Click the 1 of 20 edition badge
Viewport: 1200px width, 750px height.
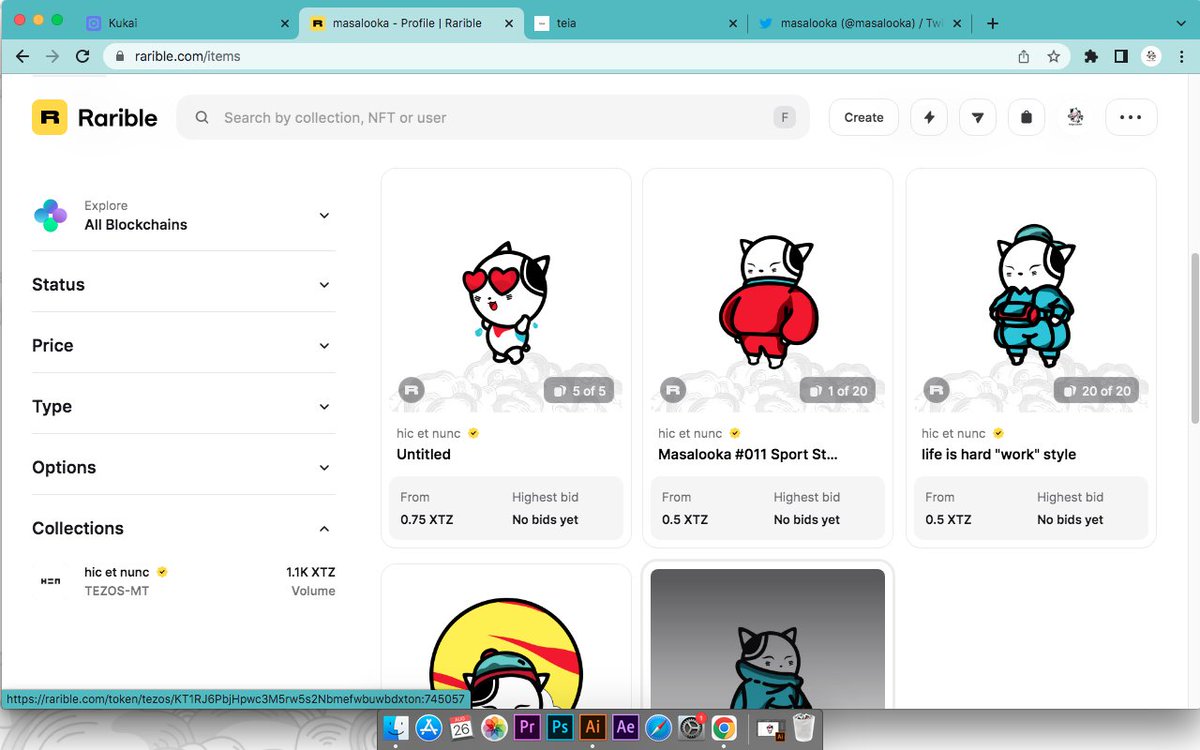tap(840, 390)
